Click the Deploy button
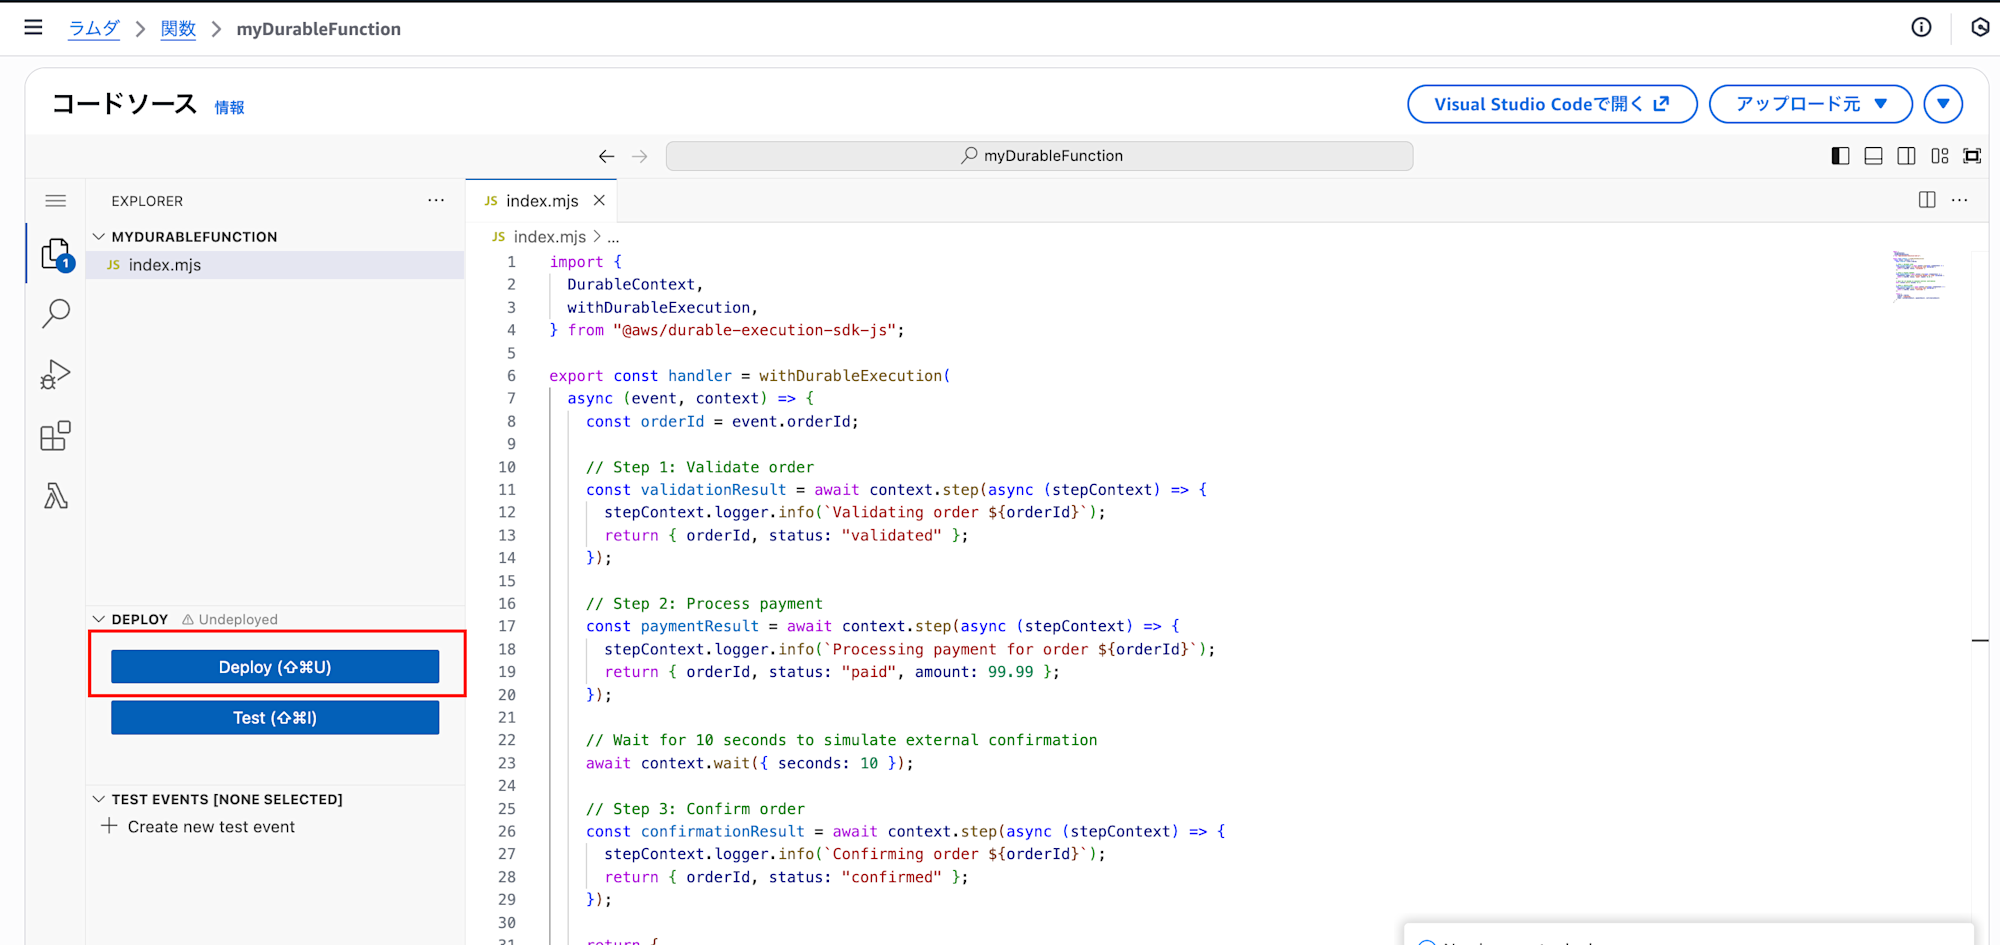Viewport: 2000px width, 945px height. pyautogui.click(x=275, y=667)
